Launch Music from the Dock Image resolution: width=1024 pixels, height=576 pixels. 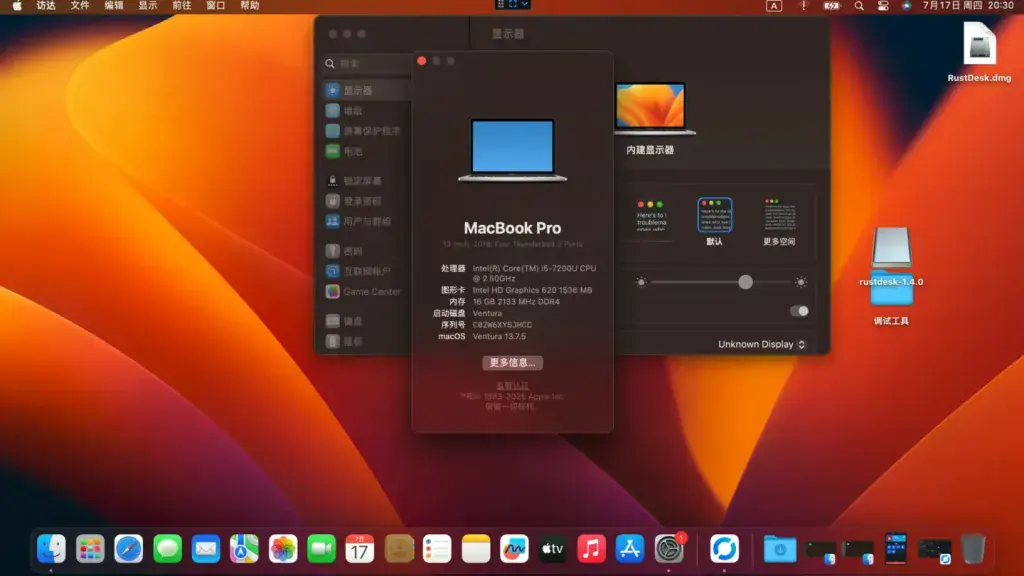tap(591, 549)
